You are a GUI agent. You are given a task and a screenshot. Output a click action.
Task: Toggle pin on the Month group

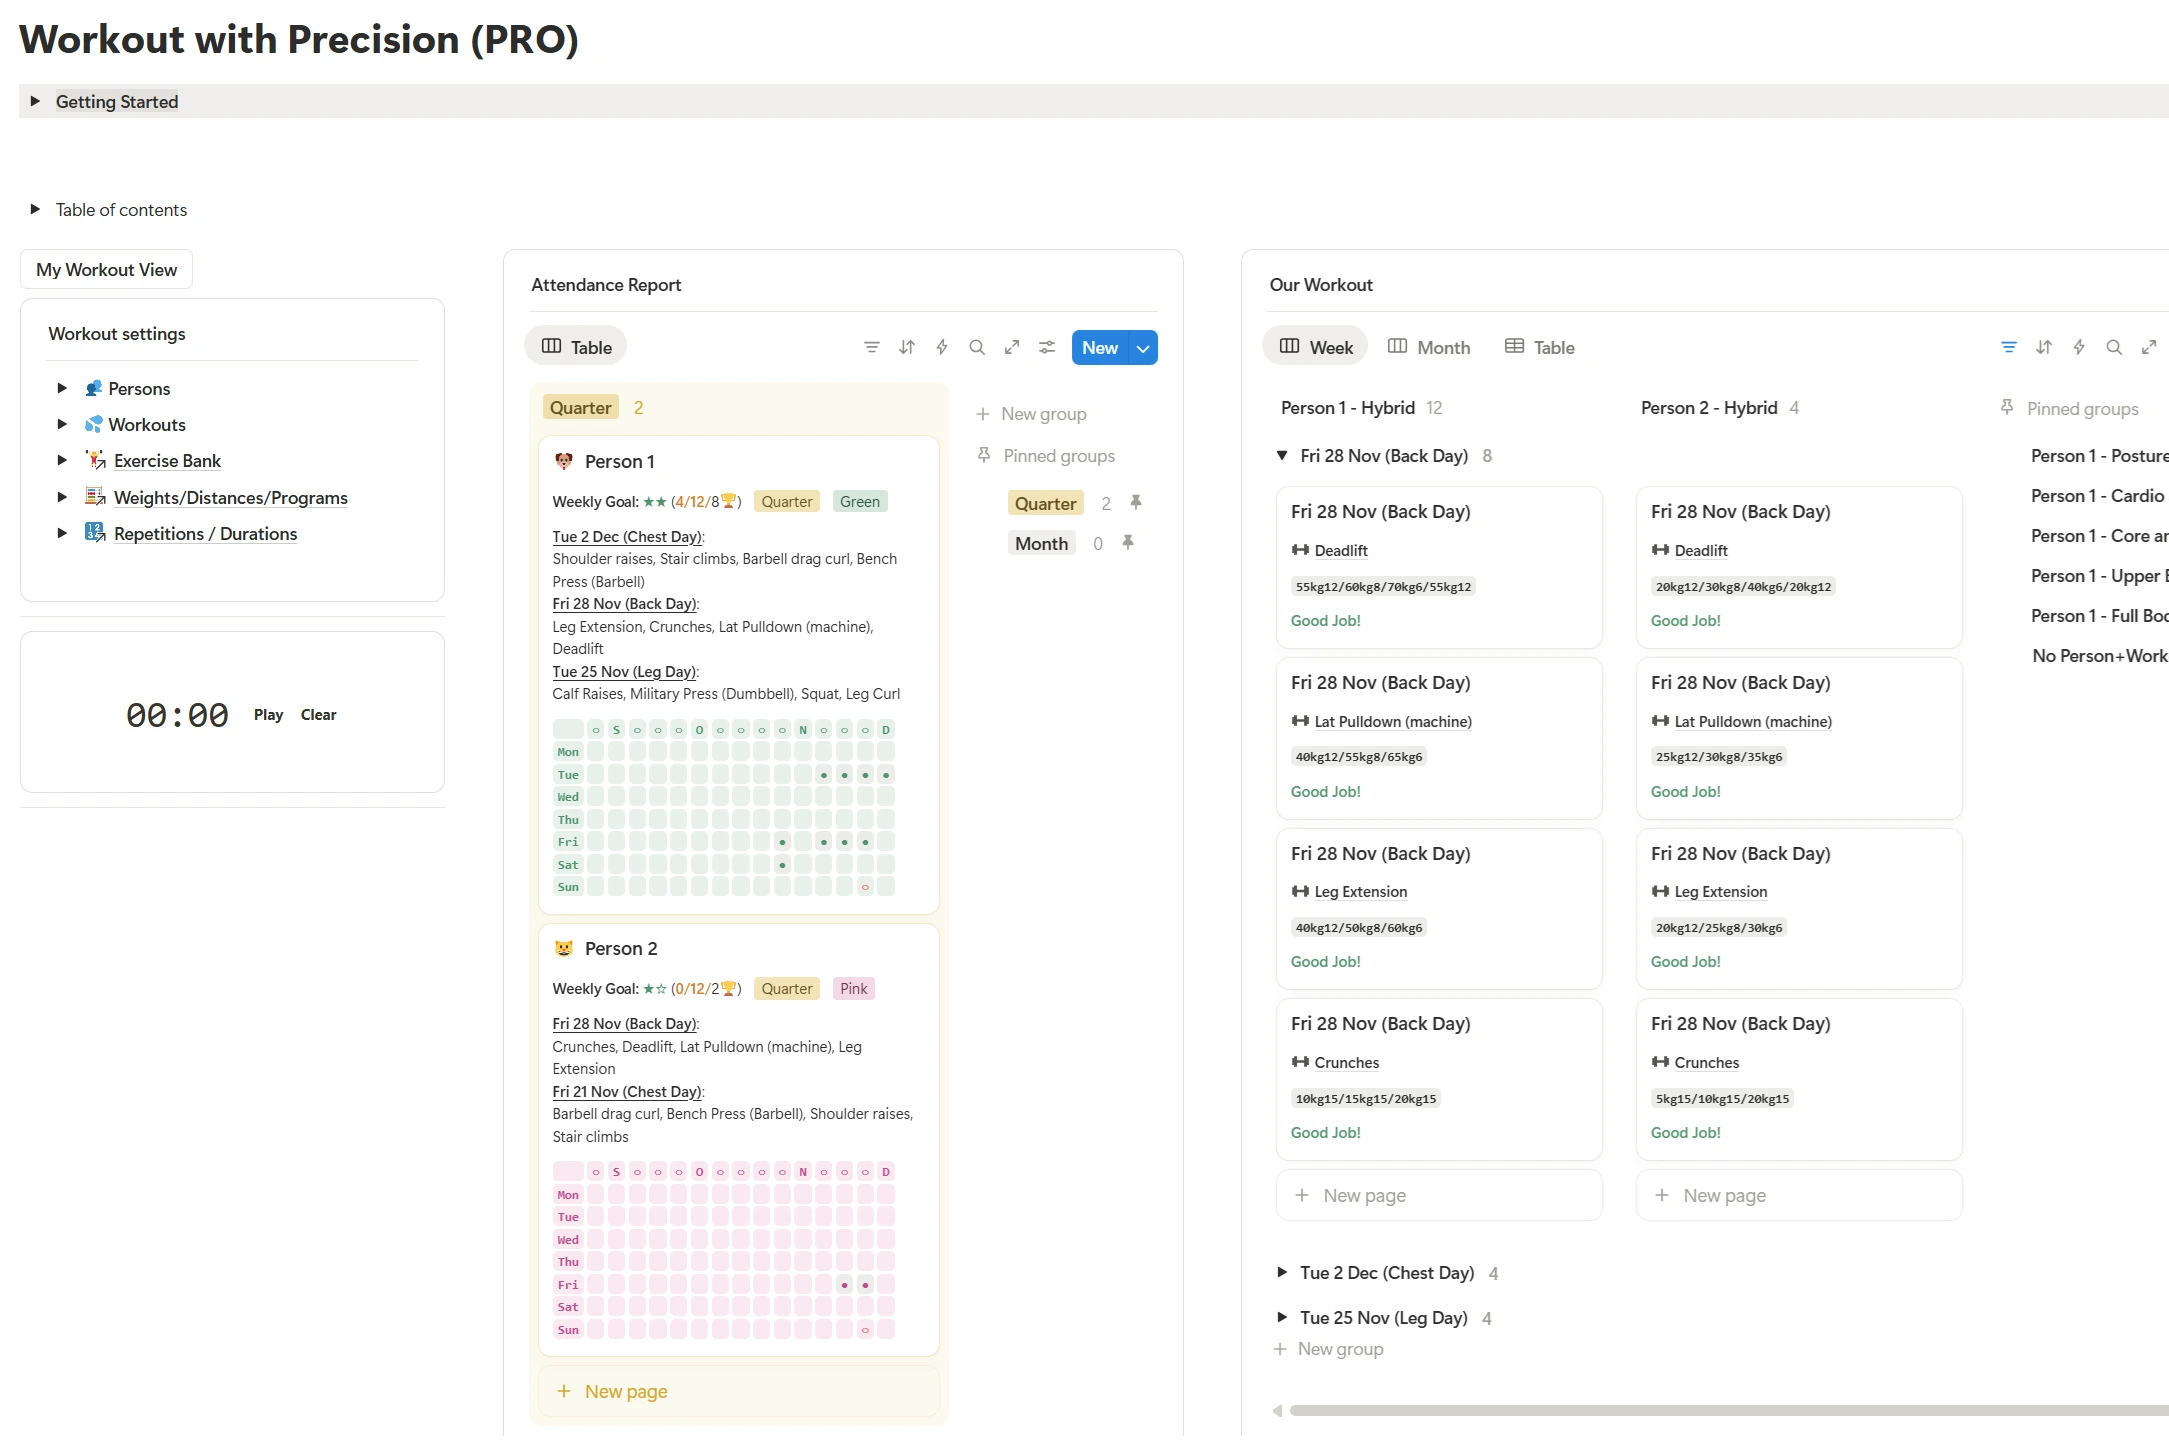point(1127,542)
